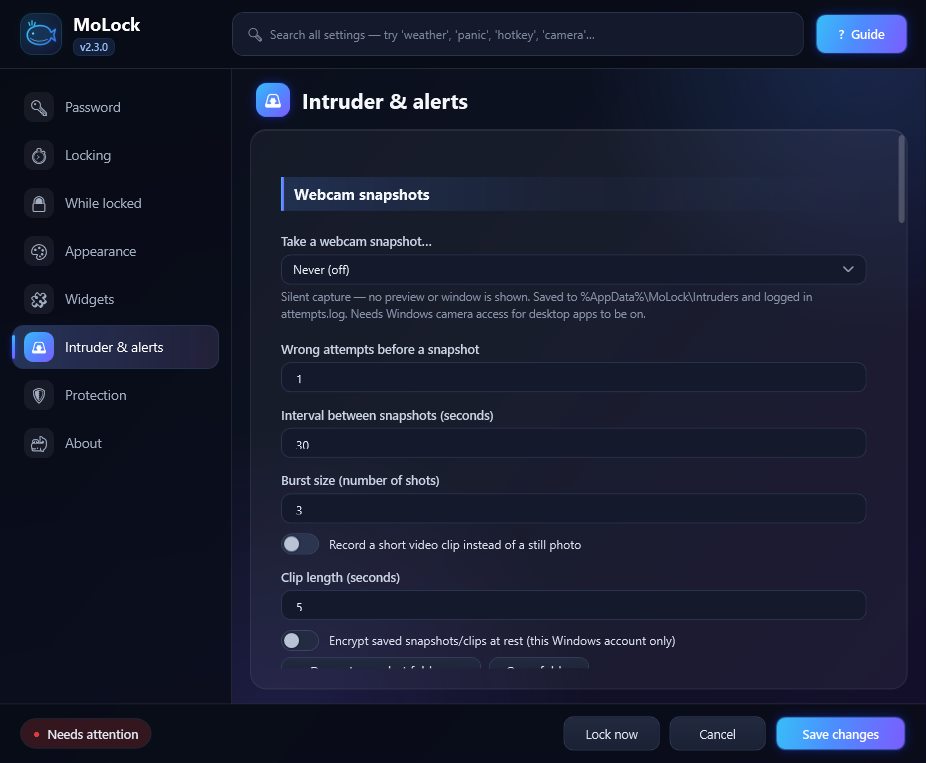
Task: Click the key icon beside Password
Action: tap(39, 107)
